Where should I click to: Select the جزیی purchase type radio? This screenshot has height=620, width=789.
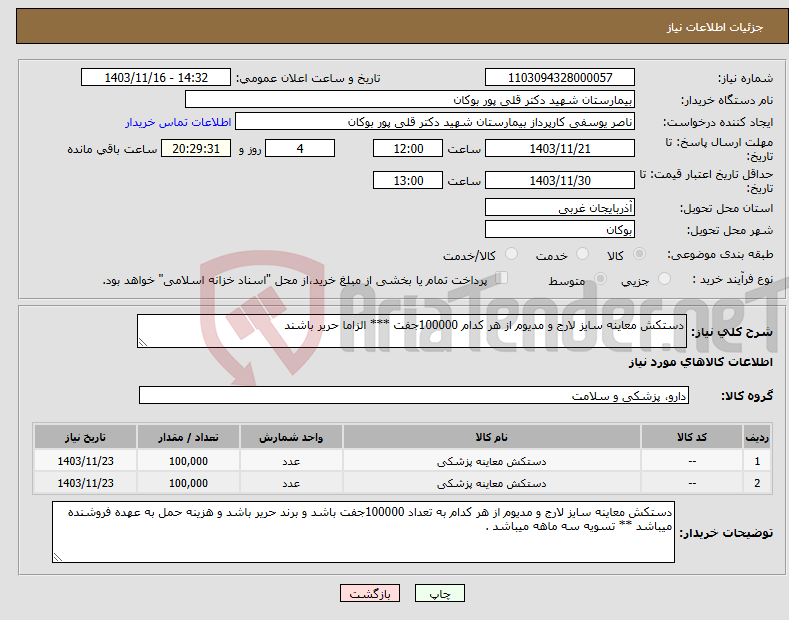(x=664, y=279)
